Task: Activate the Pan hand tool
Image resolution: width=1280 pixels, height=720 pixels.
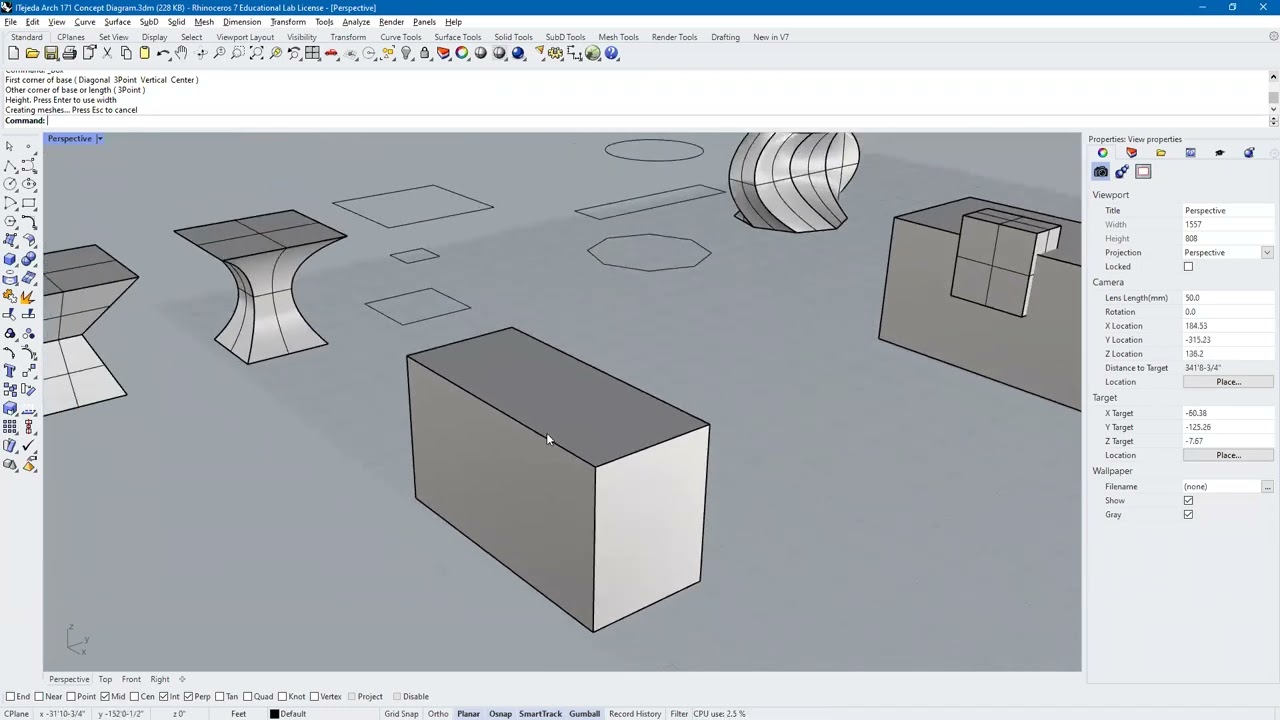Action: coord(181,53)
